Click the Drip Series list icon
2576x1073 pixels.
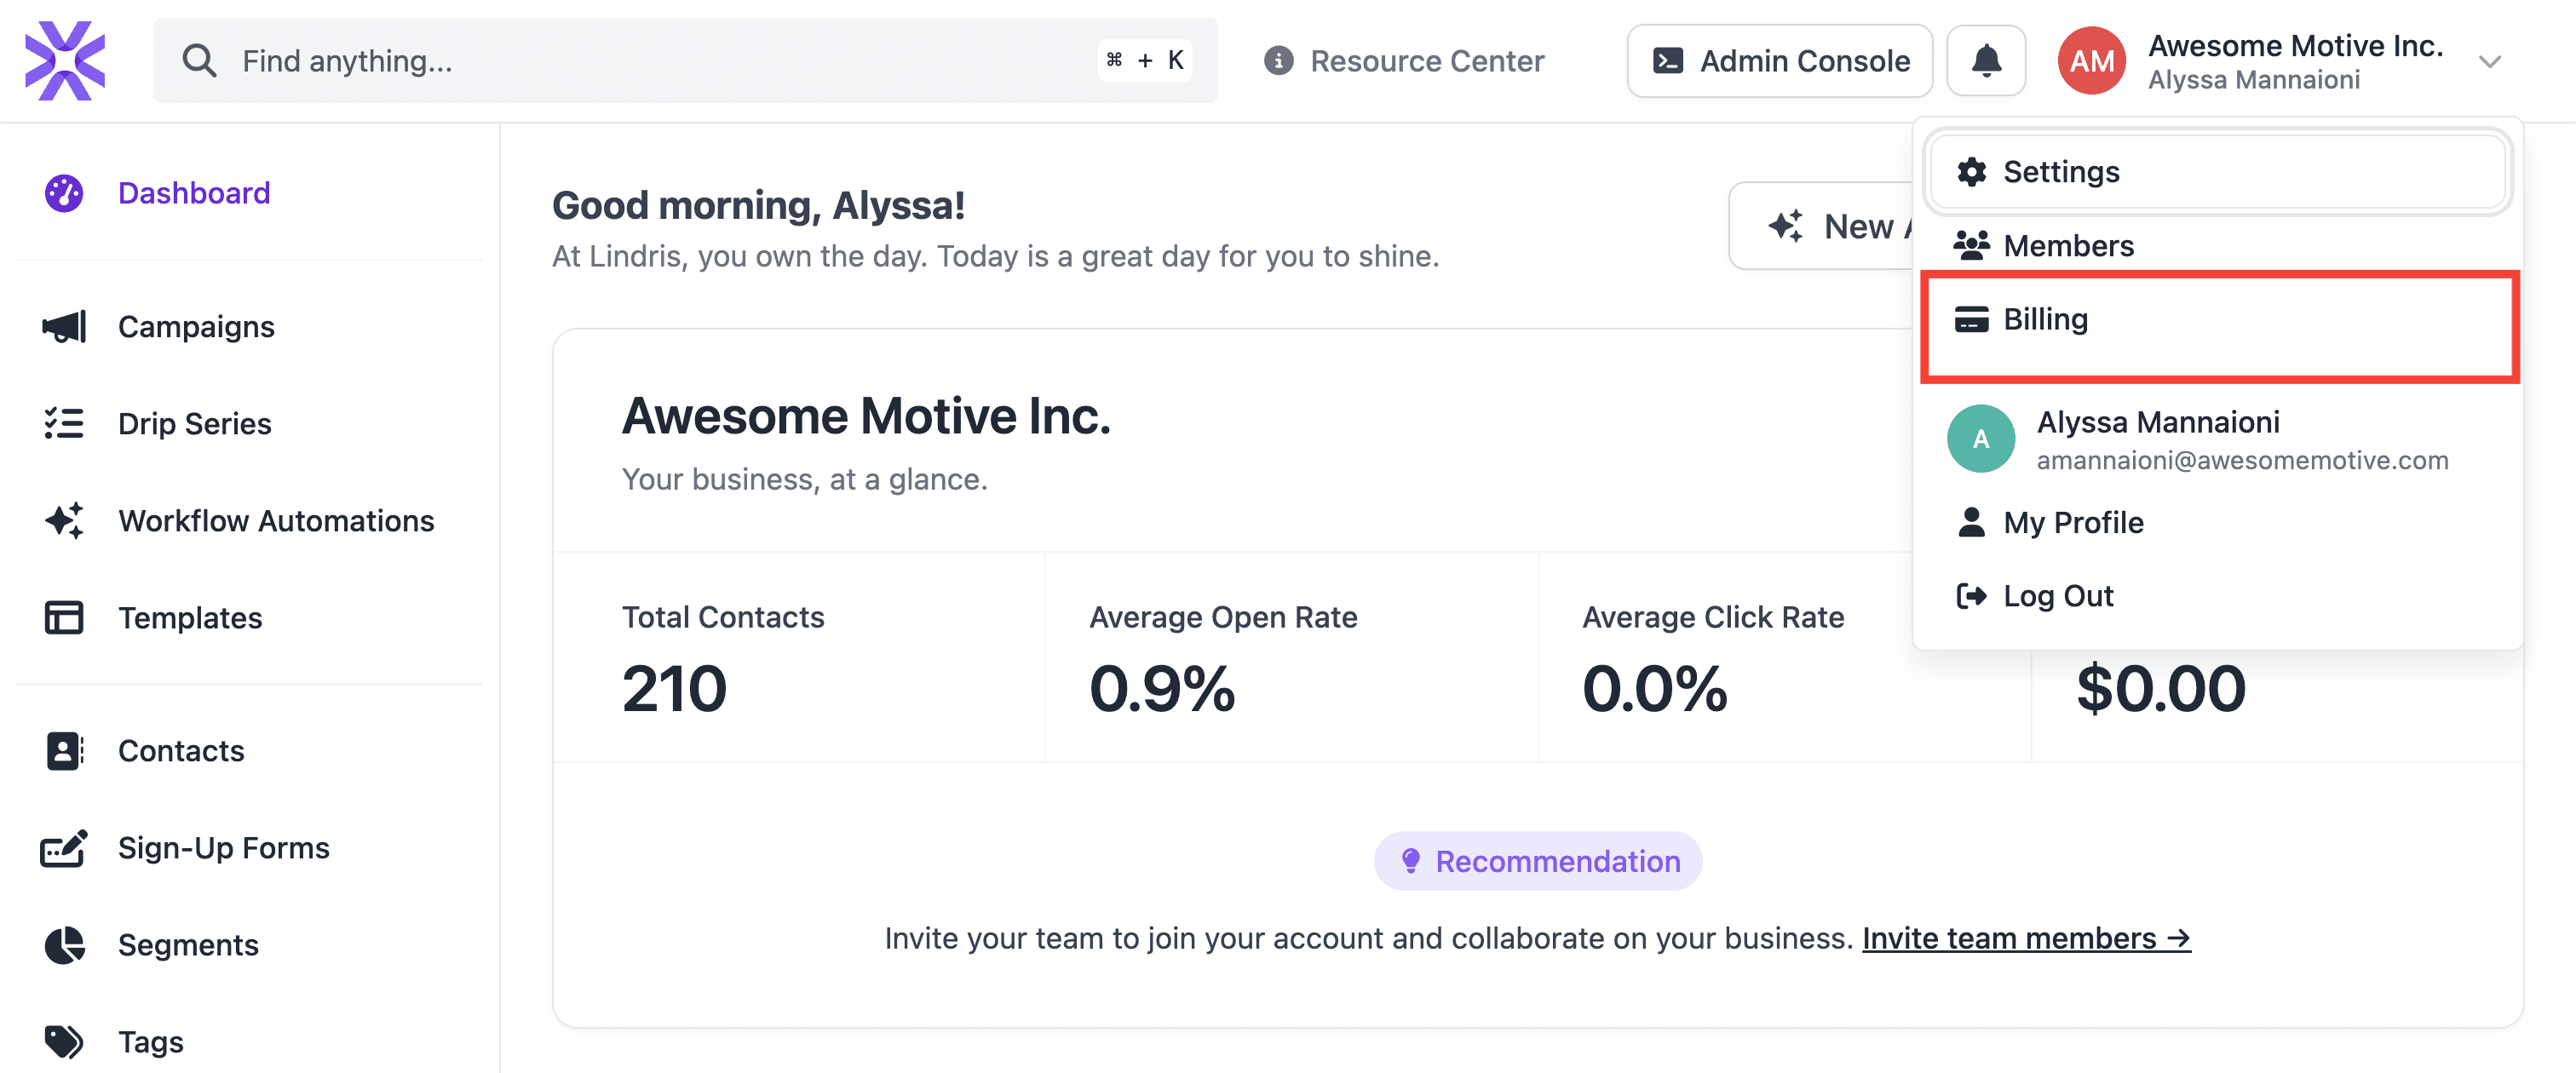click(64, 423)
